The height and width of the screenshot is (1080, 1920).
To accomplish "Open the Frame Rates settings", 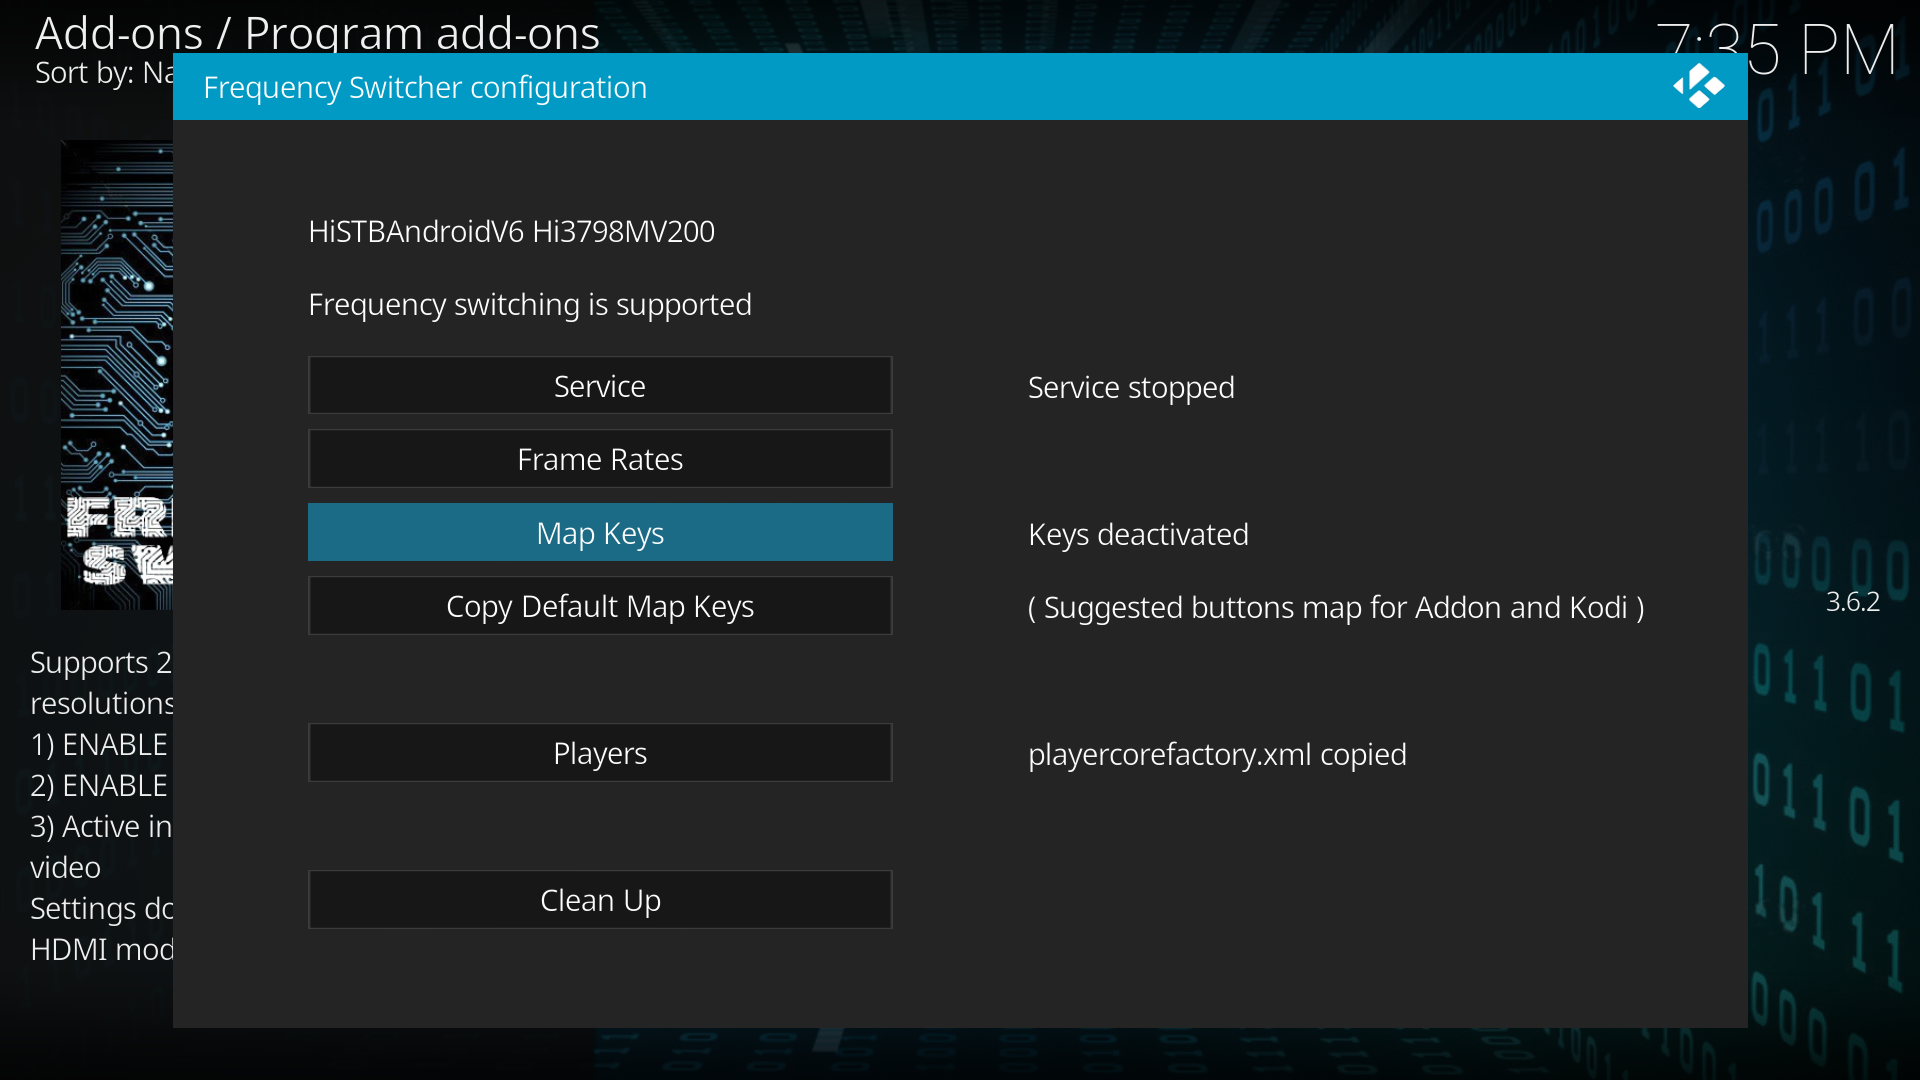I will 600,459.
